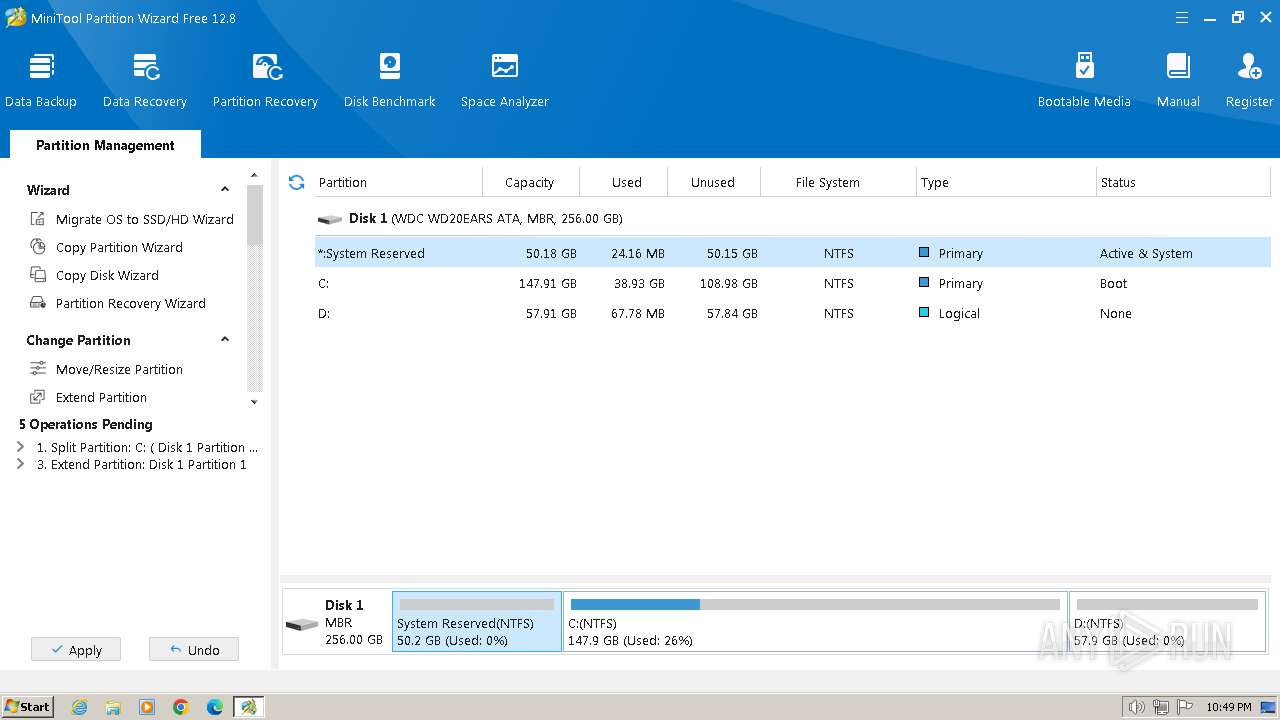This screenshot has height=720, width=1280.
Task: Collapse the Wizard section
Action: pyautogui.click(x=225, y=190)
